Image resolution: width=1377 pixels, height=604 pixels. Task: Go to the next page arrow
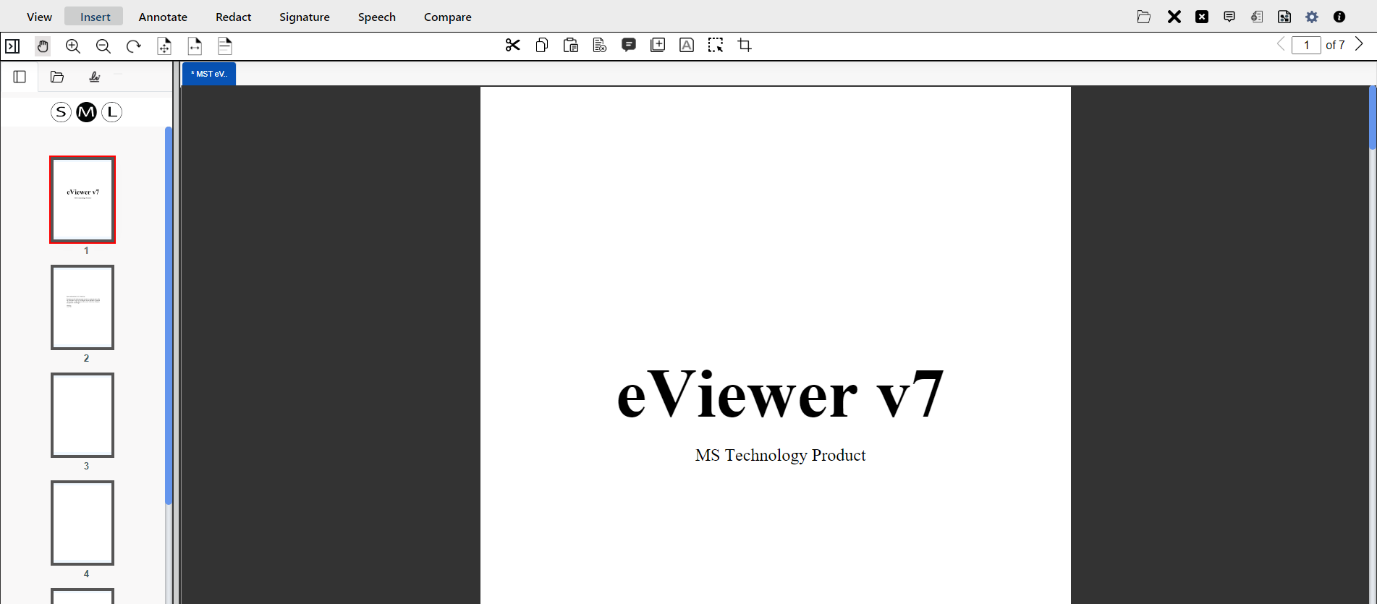point(1358,44)
